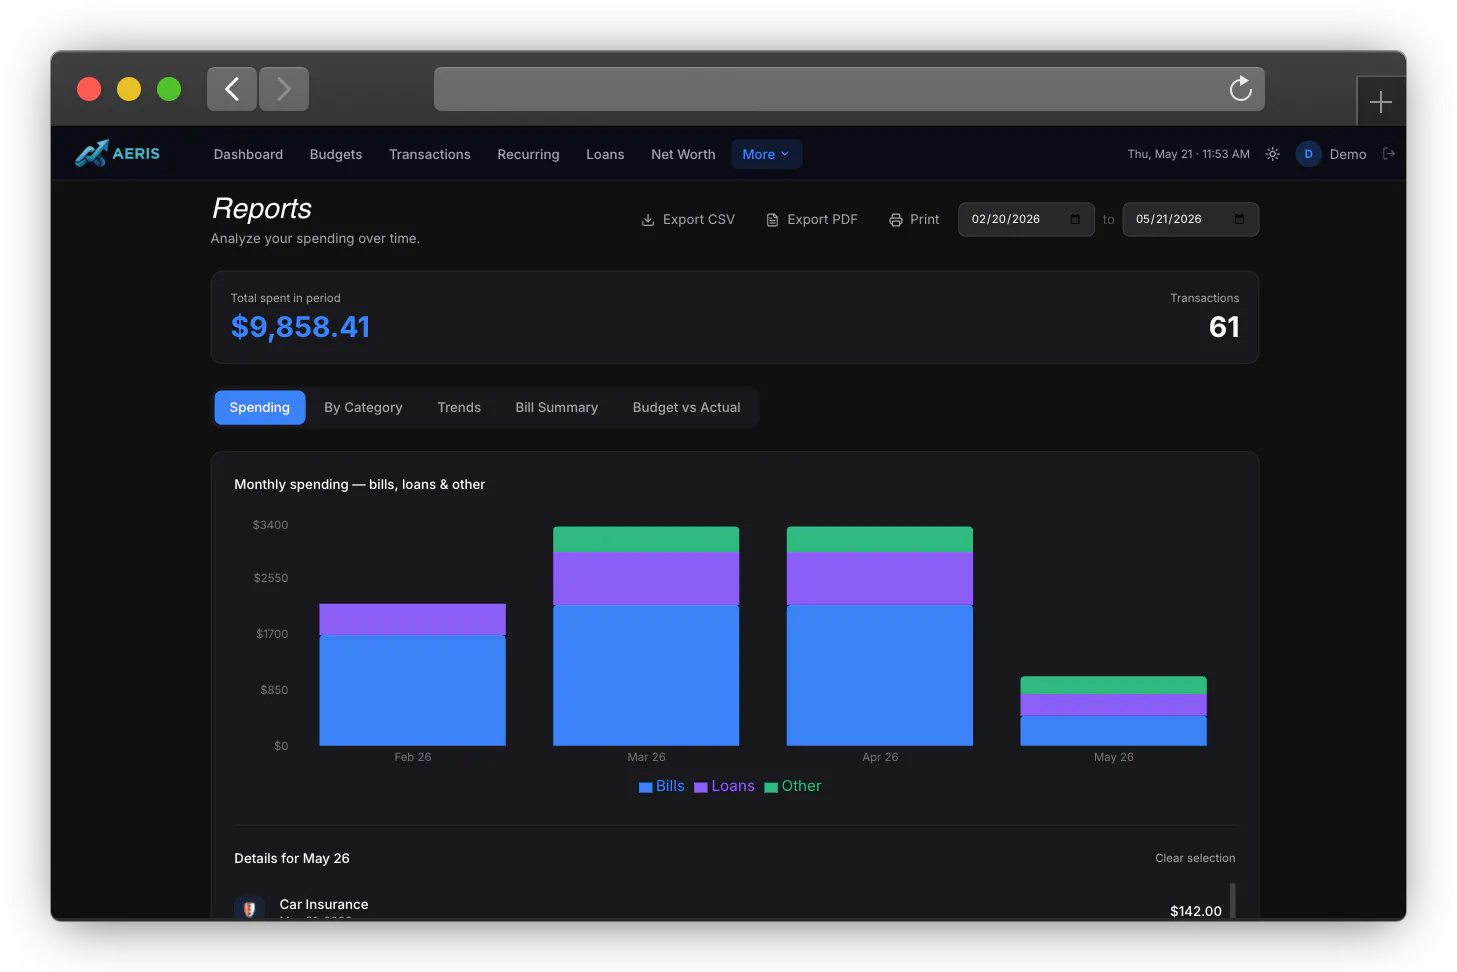Click the details list scrollbar
This screenshot has height=972, width=1457.
[x=1232, y=900]
